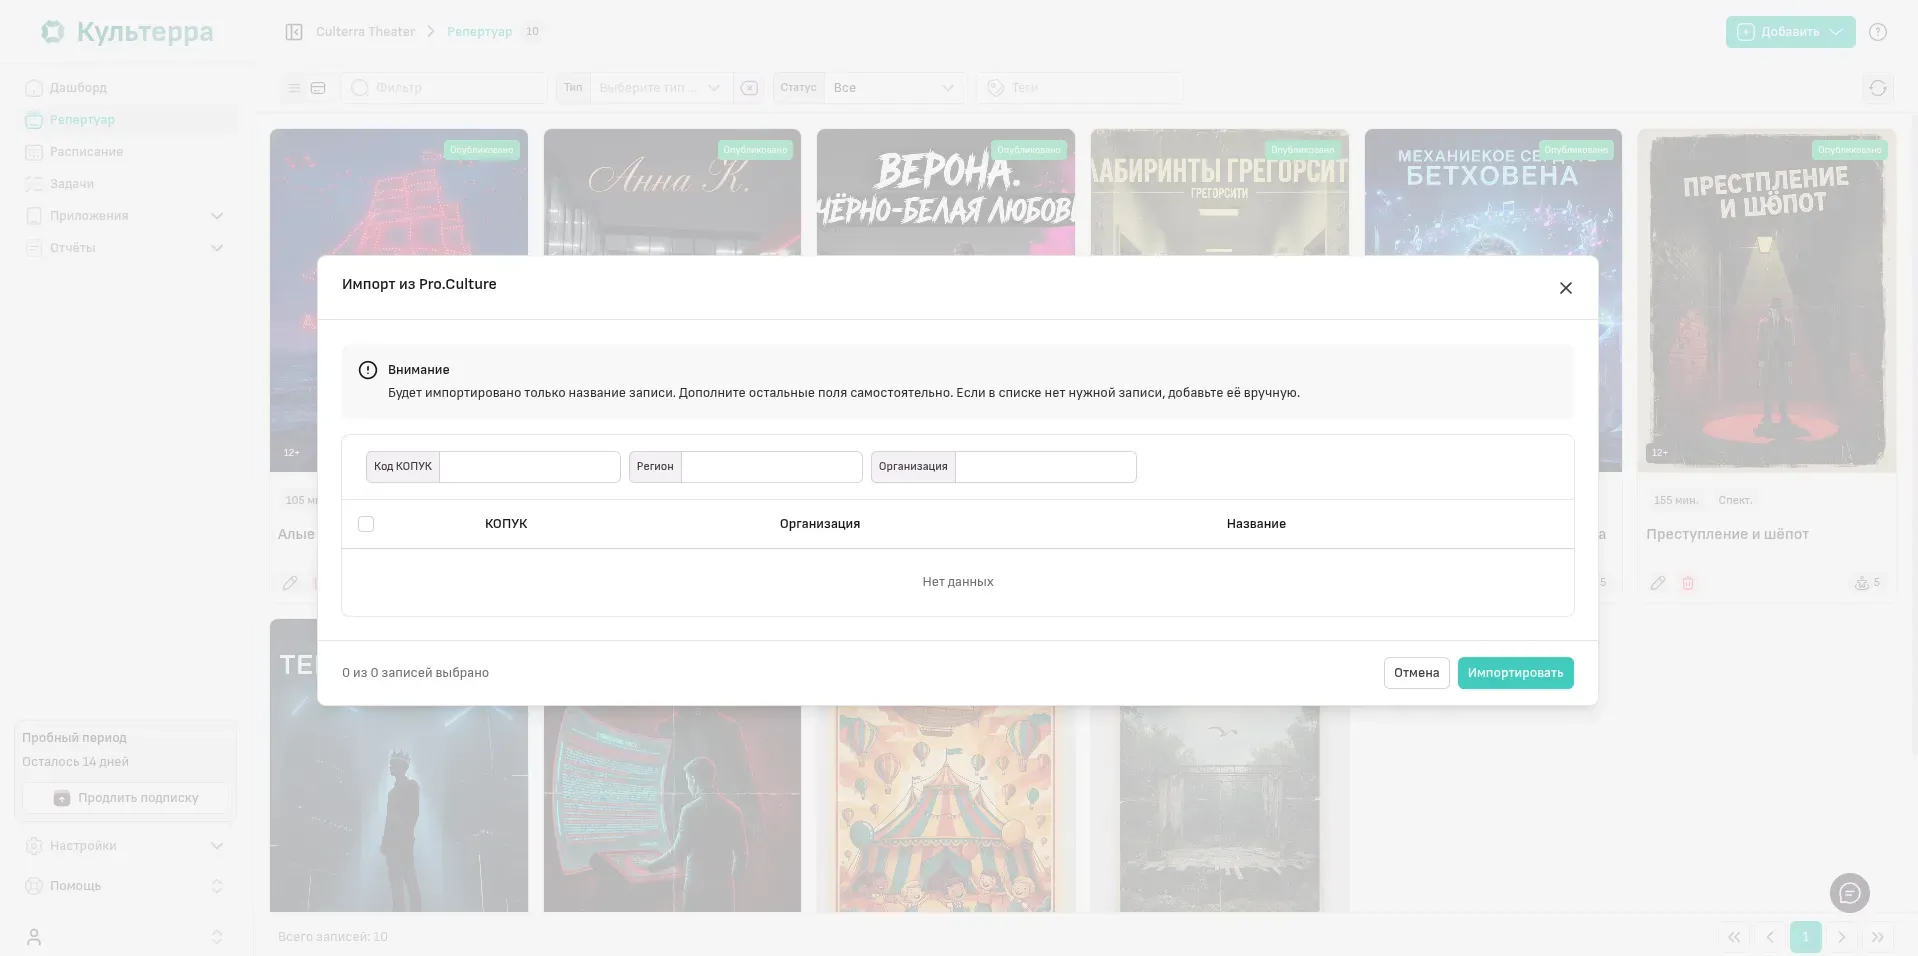Go to the first page of results
This screenshot has width=1918, height=956.
pos(1734,937)
